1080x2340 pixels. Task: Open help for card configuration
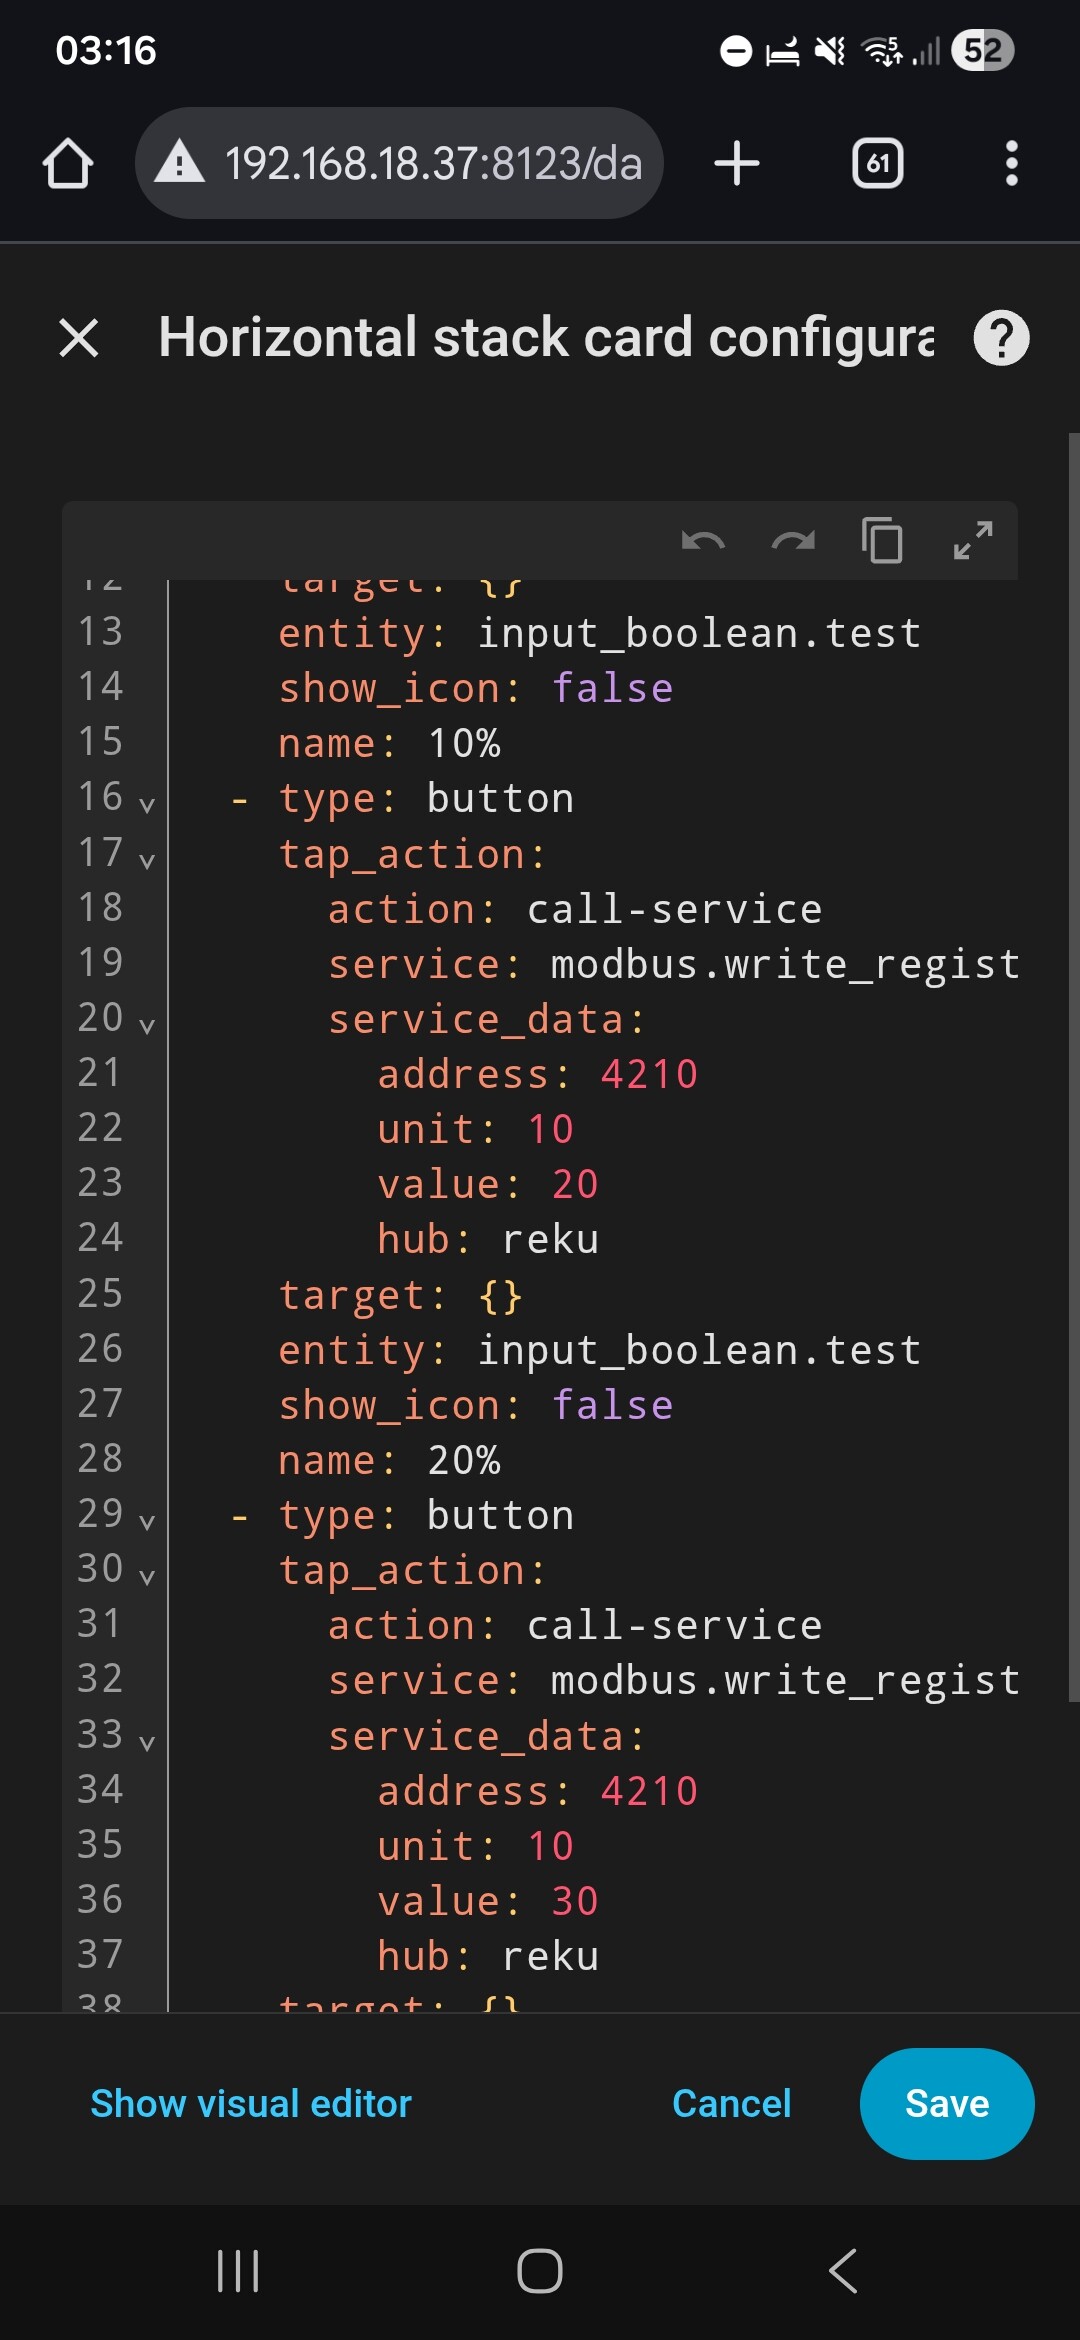1001,338
